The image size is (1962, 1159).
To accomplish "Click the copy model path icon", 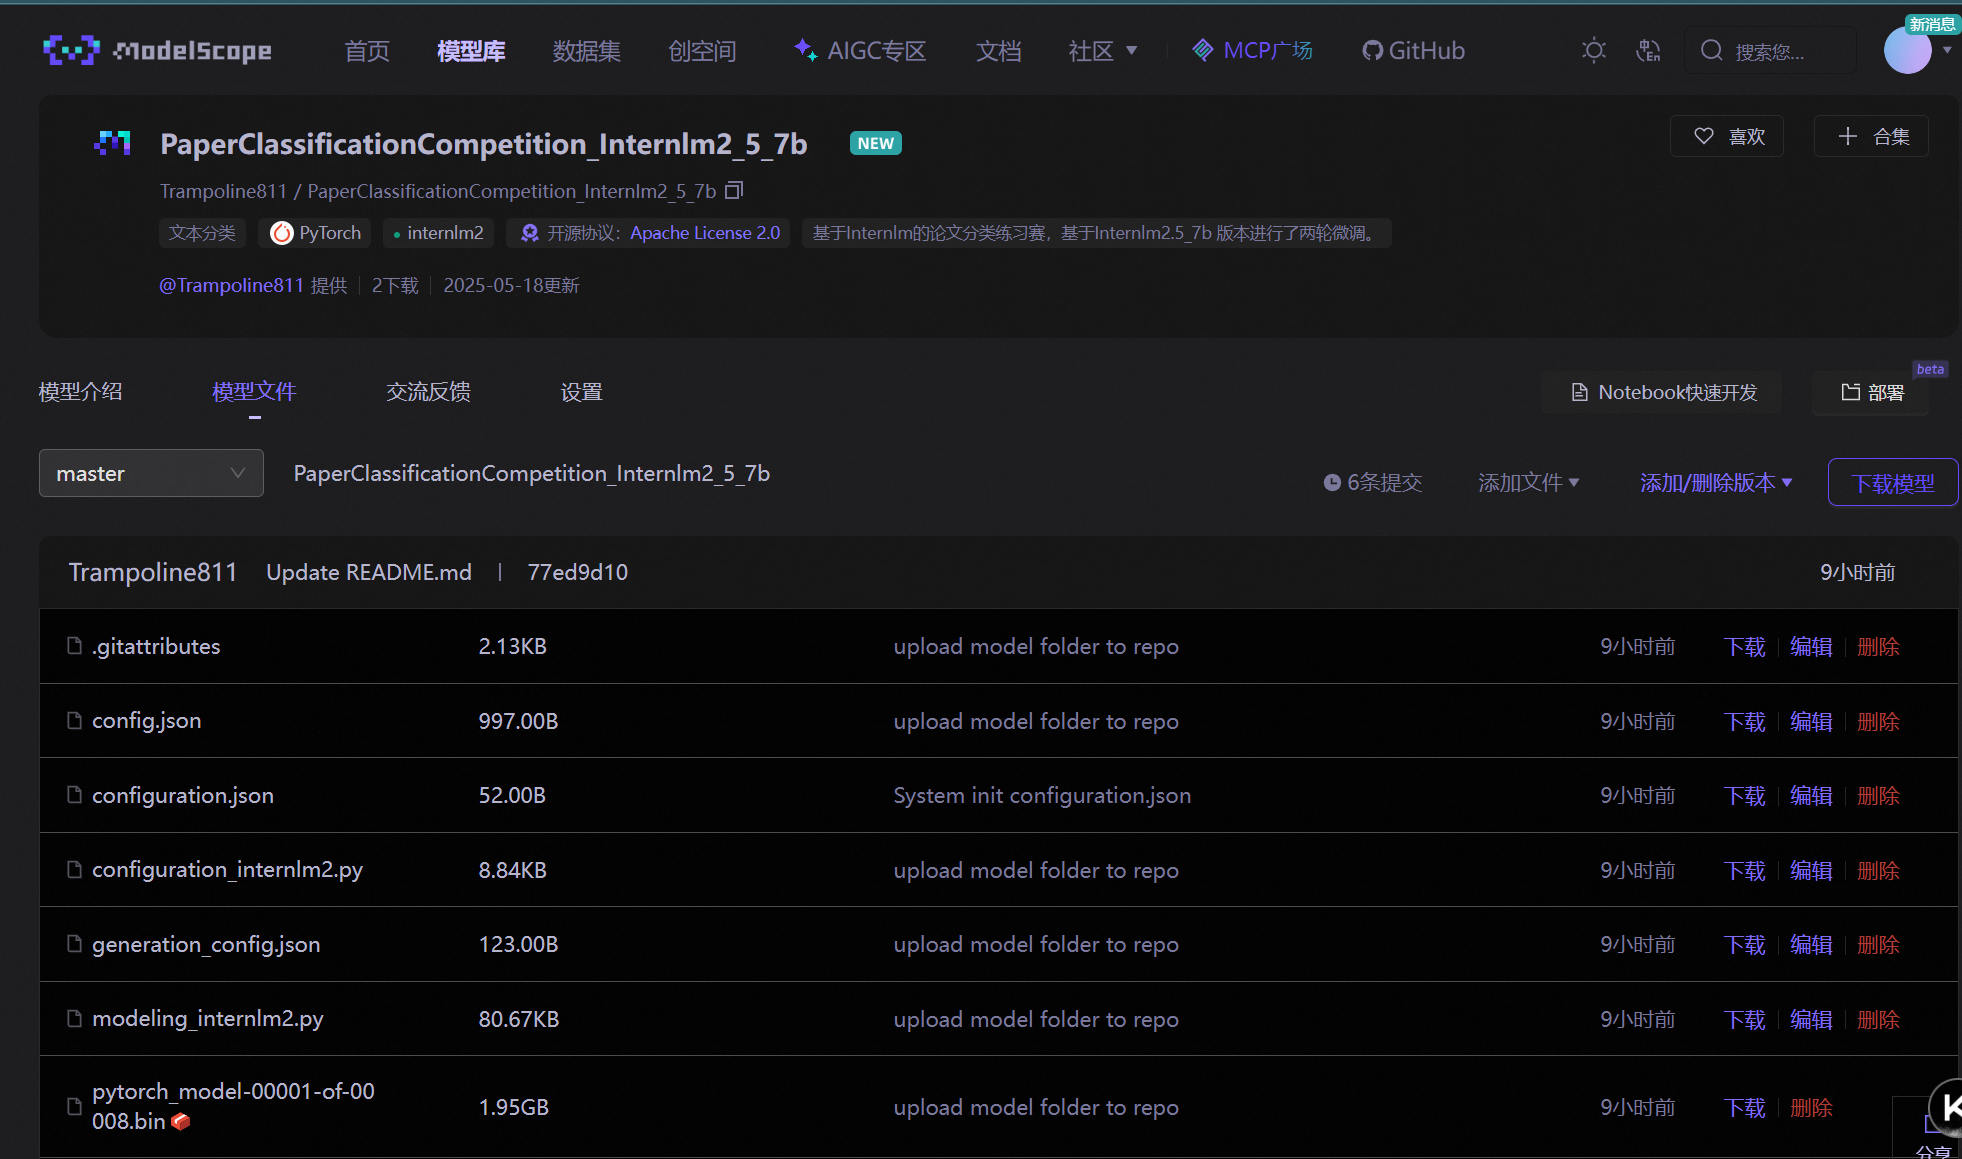I will 734,190.
